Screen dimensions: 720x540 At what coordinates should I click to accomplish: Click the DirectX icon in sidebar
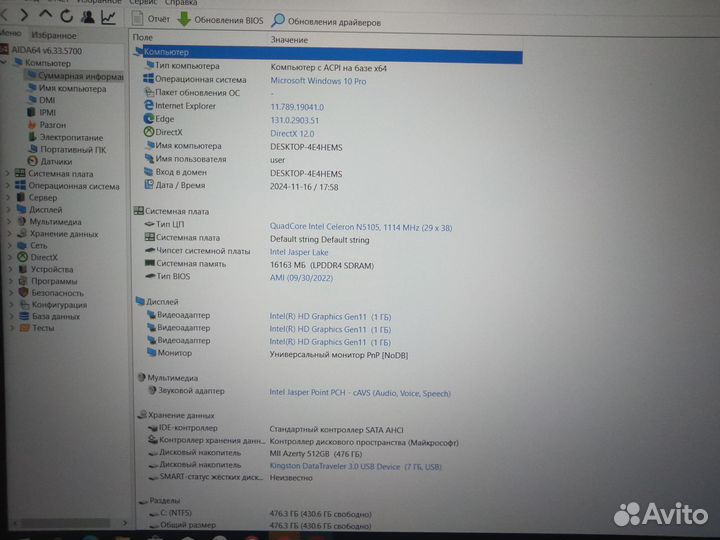coord(21,257)
